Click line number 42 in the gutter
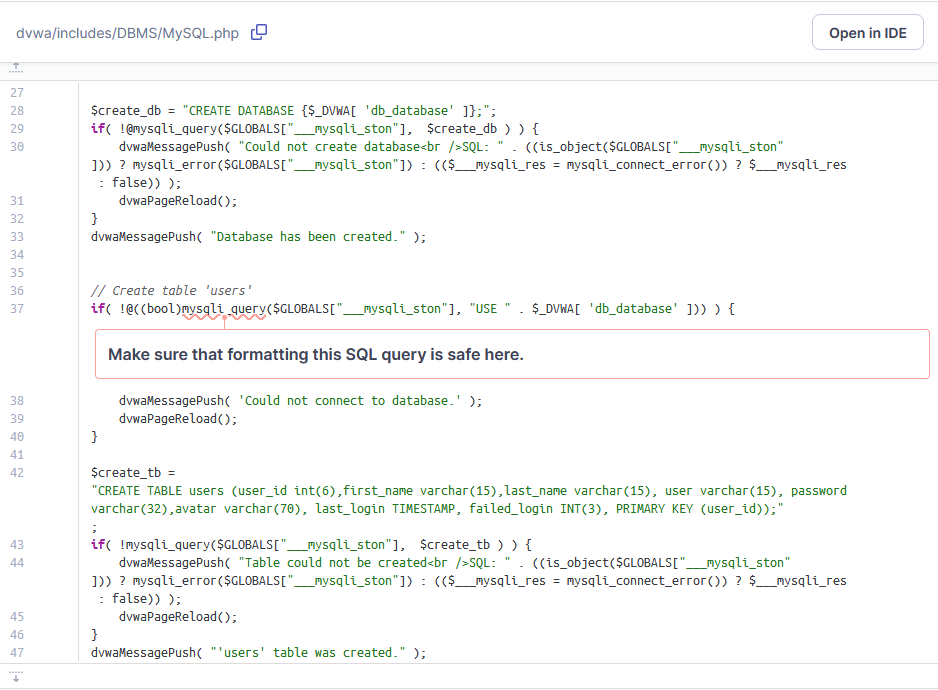The image size is (938, 690). pyautogui.click(x=17, y=472)
